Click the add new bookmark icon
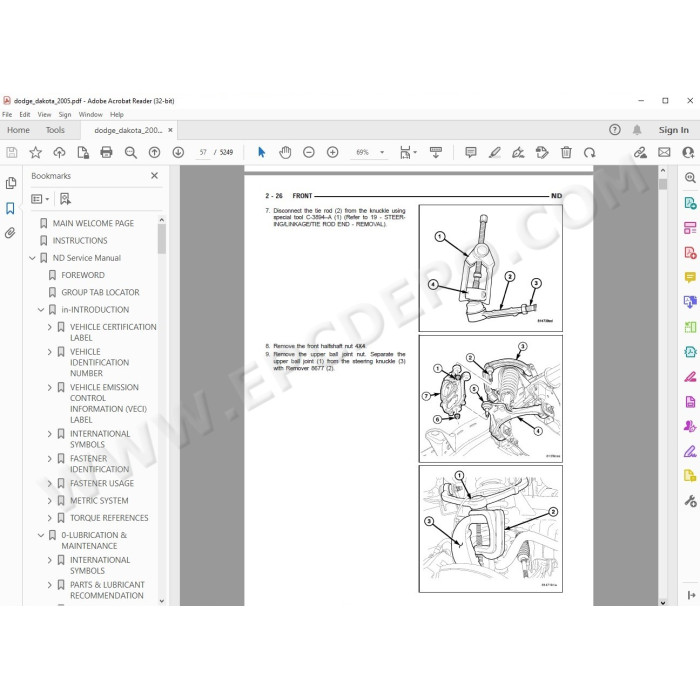This screenshot has height=700, width=700. pyautogui.click(x=65, y=199)
